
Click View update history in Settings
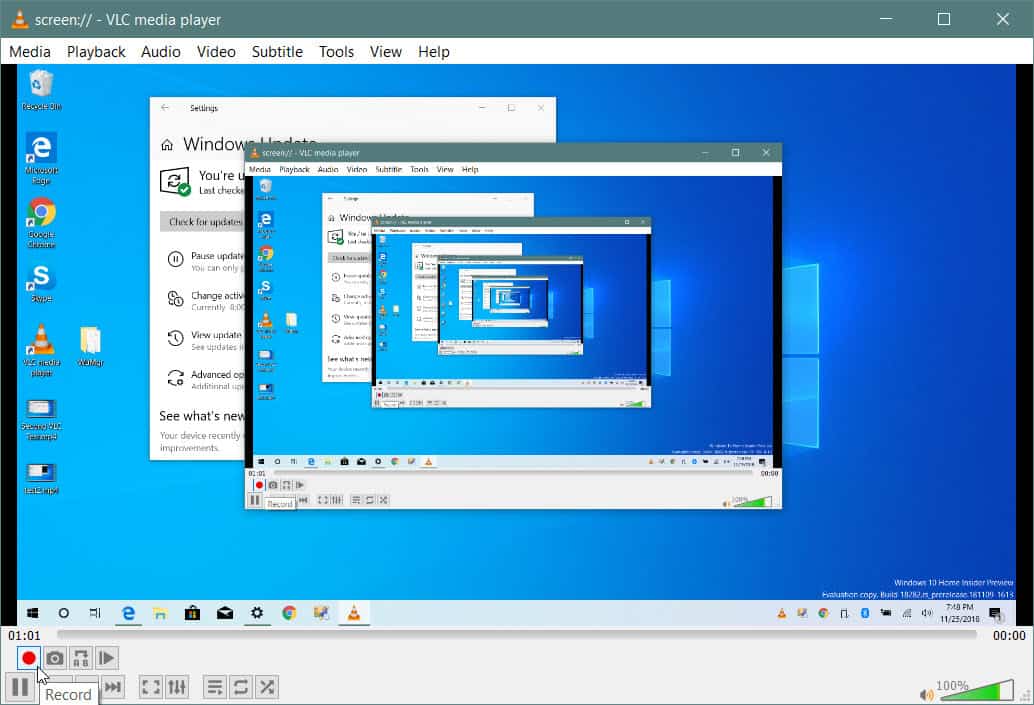click(x=204, y=340)
